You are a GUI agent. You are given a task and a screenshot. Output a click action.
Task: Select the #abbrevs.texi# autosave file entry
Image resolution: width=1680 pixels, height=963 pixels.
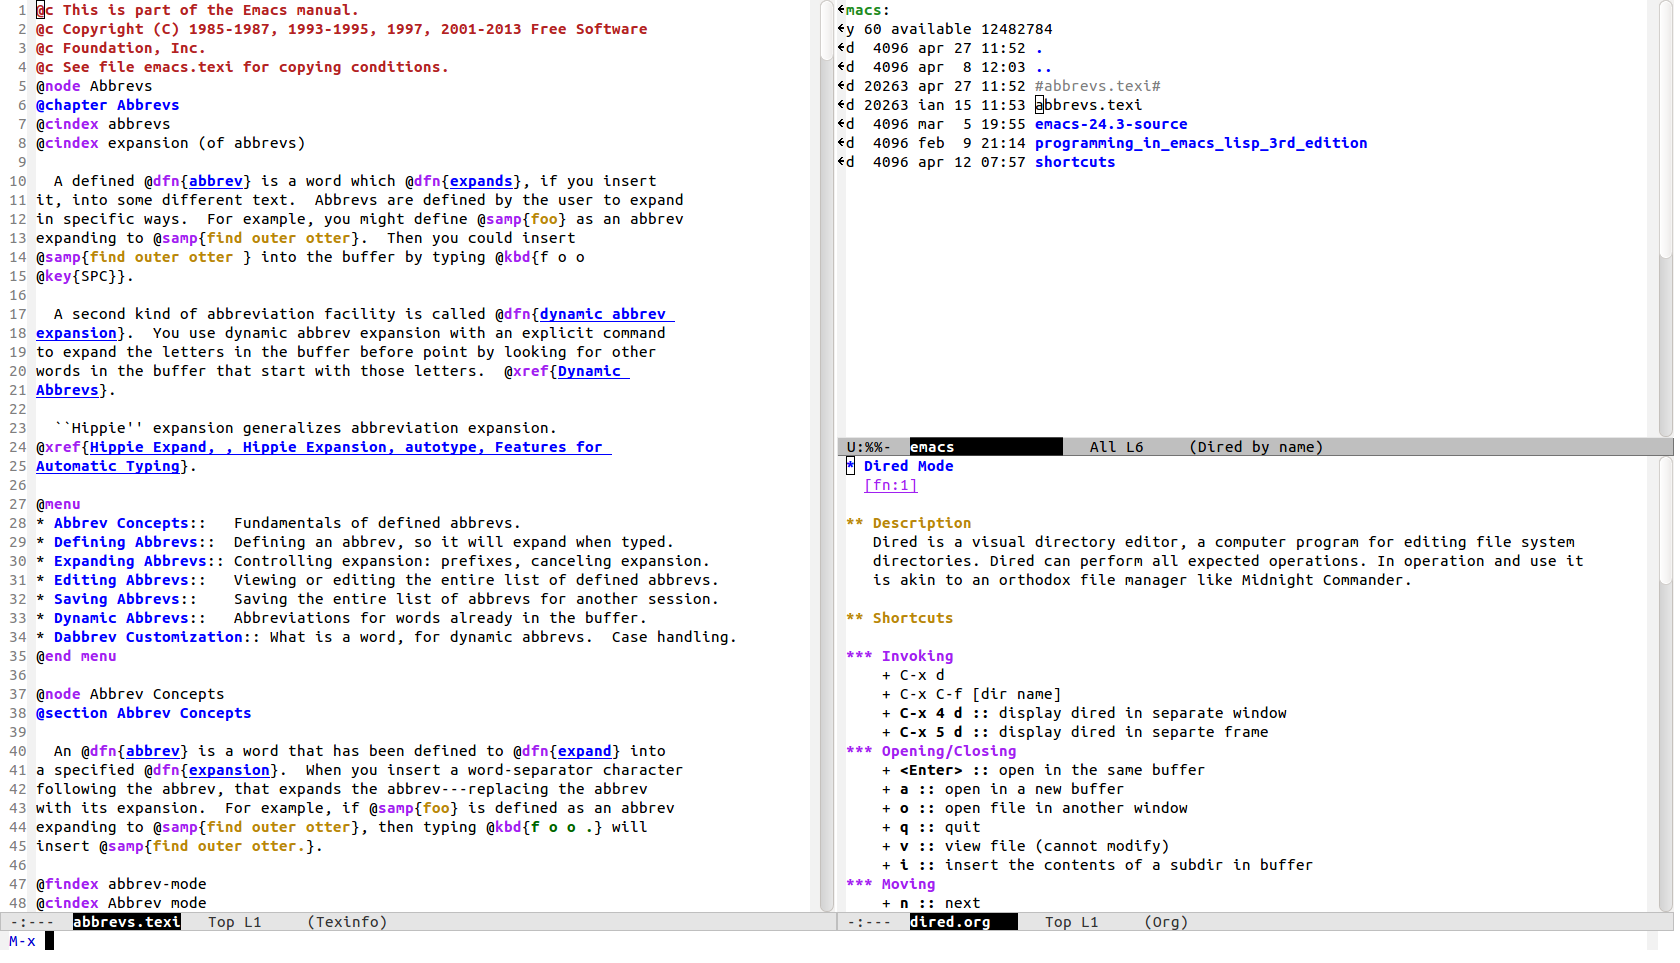pyautogui.click(x=1097, y=86)
